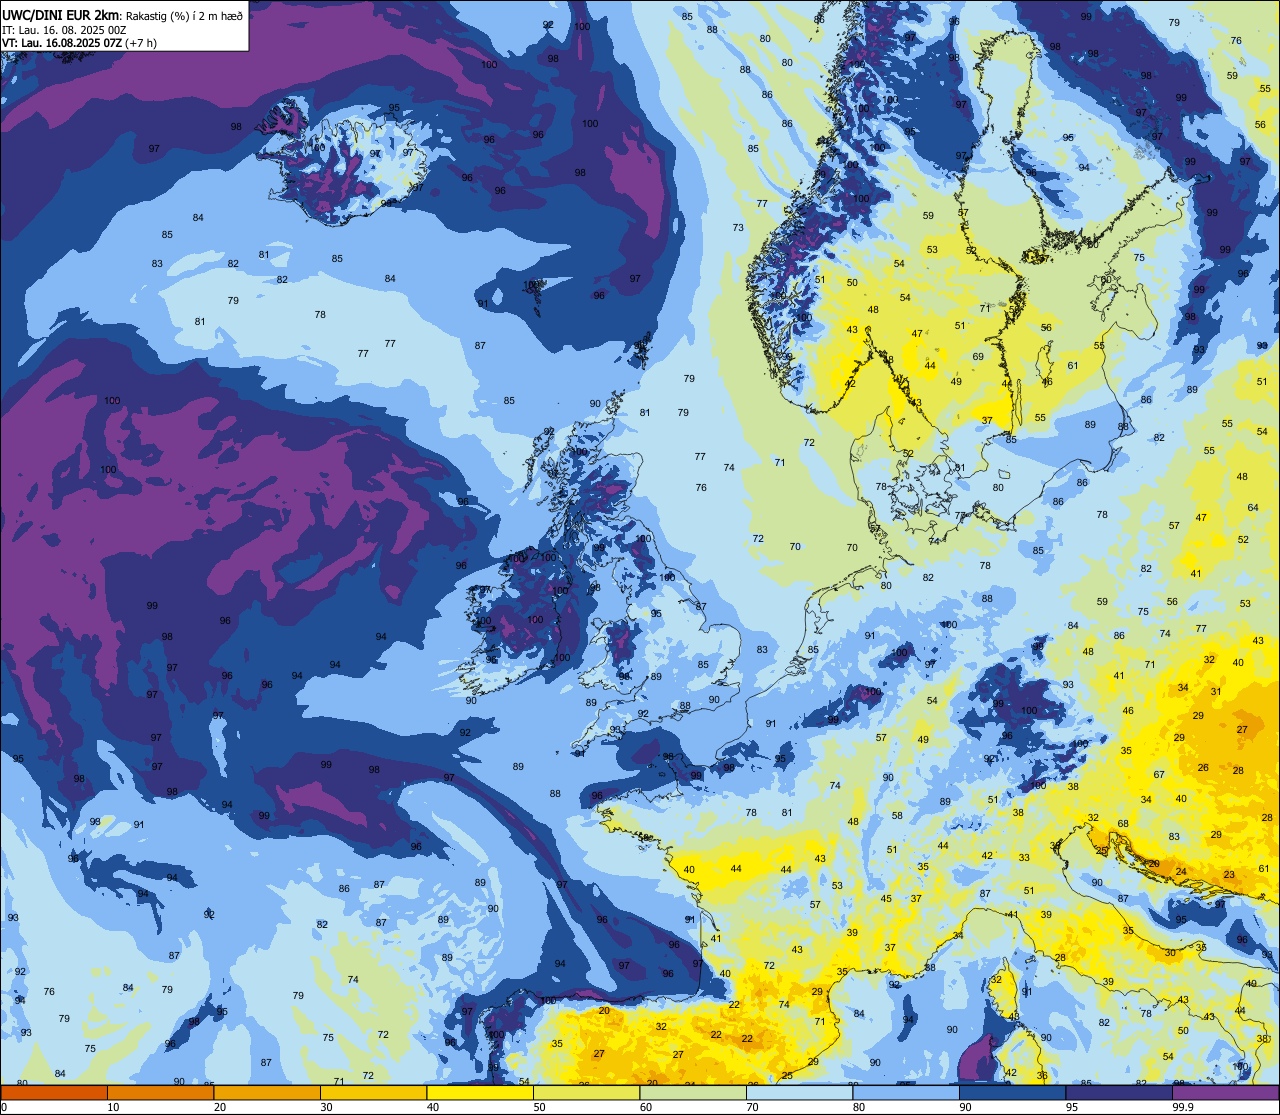Screen dimensions: 1280x1115
Task: Click the yellow-green 60–70 legend swatch
Action: point(693,1092)
